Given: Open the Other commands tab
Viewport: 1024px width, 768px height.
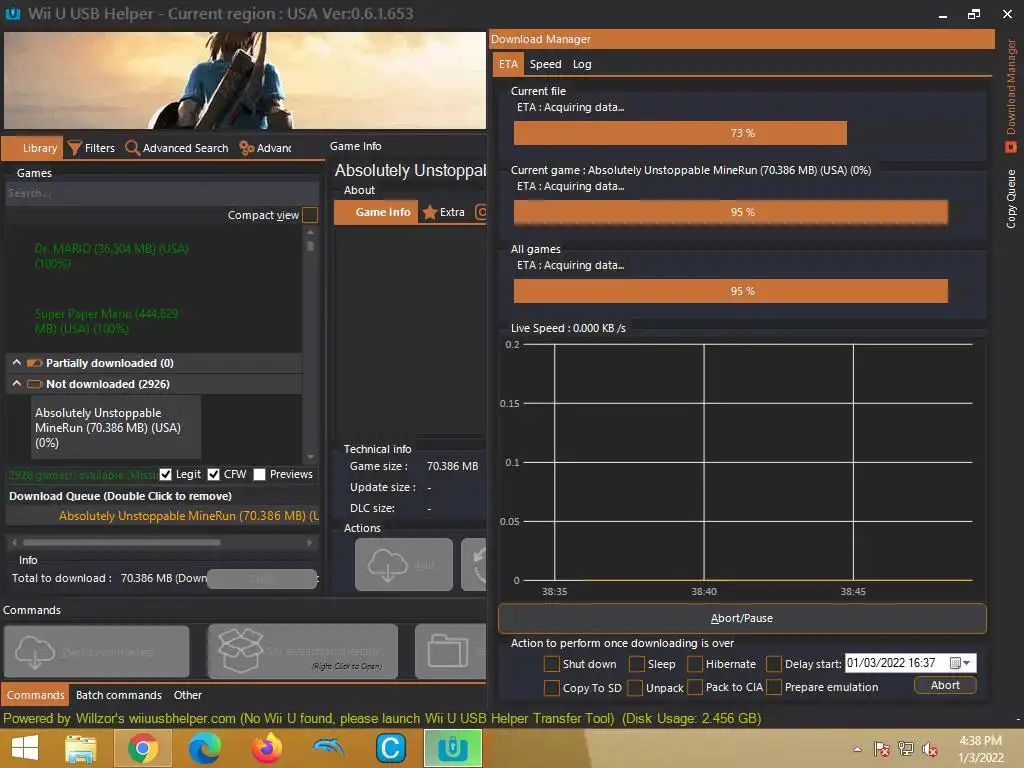Looking at the screenshot, I should (187, 696).
